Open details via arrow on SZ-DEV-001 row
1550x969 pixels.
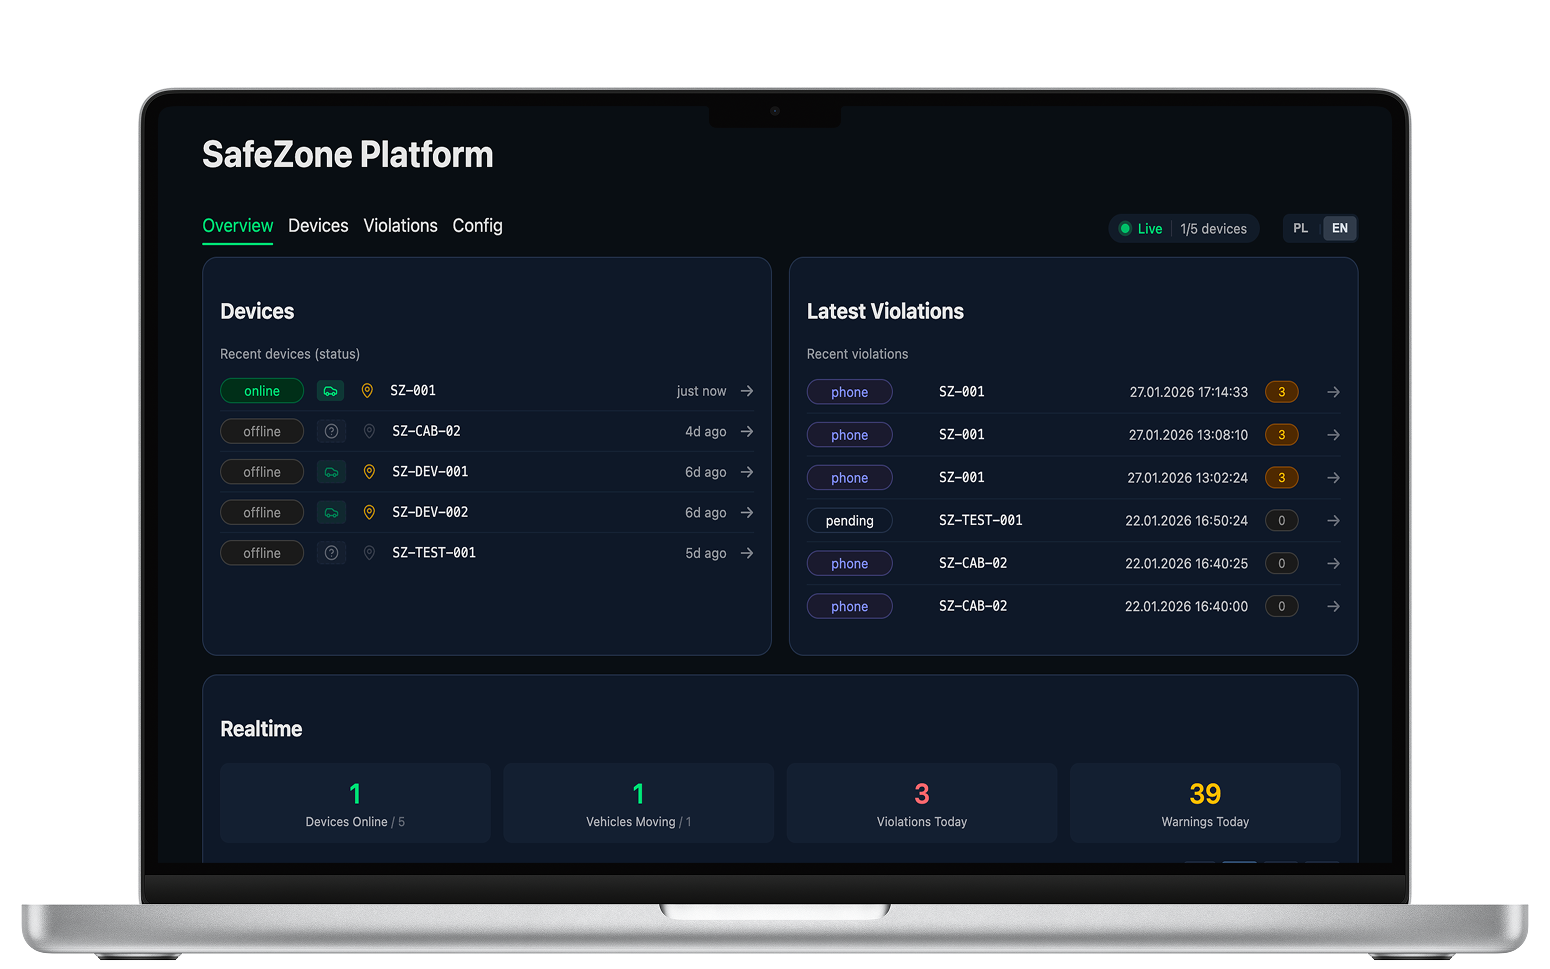coord(748,471)
